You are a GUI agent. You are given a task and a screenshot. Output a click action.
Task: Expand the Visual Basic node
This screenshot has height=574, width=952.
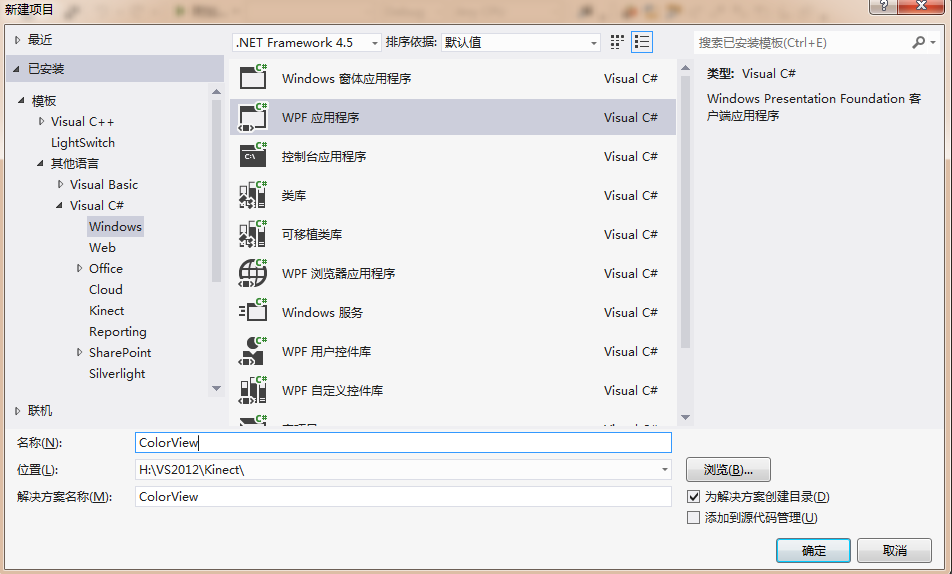pos(60,184)
